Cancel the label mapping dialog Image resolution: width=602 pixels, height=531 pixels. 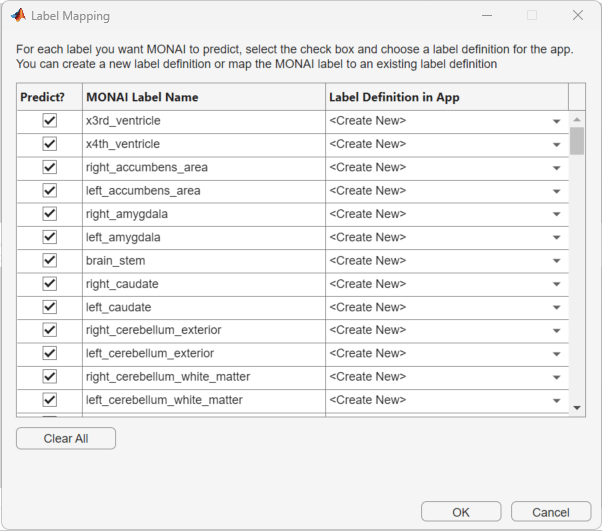coord(550,512)
